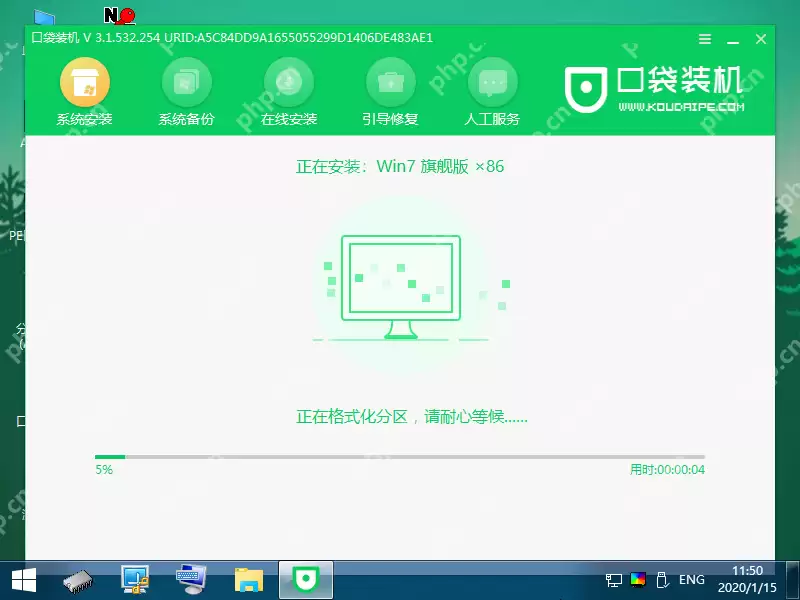Launch the memory chip tool from the taskbar
The image size is (800, 600).
click(x=77, y=578)
